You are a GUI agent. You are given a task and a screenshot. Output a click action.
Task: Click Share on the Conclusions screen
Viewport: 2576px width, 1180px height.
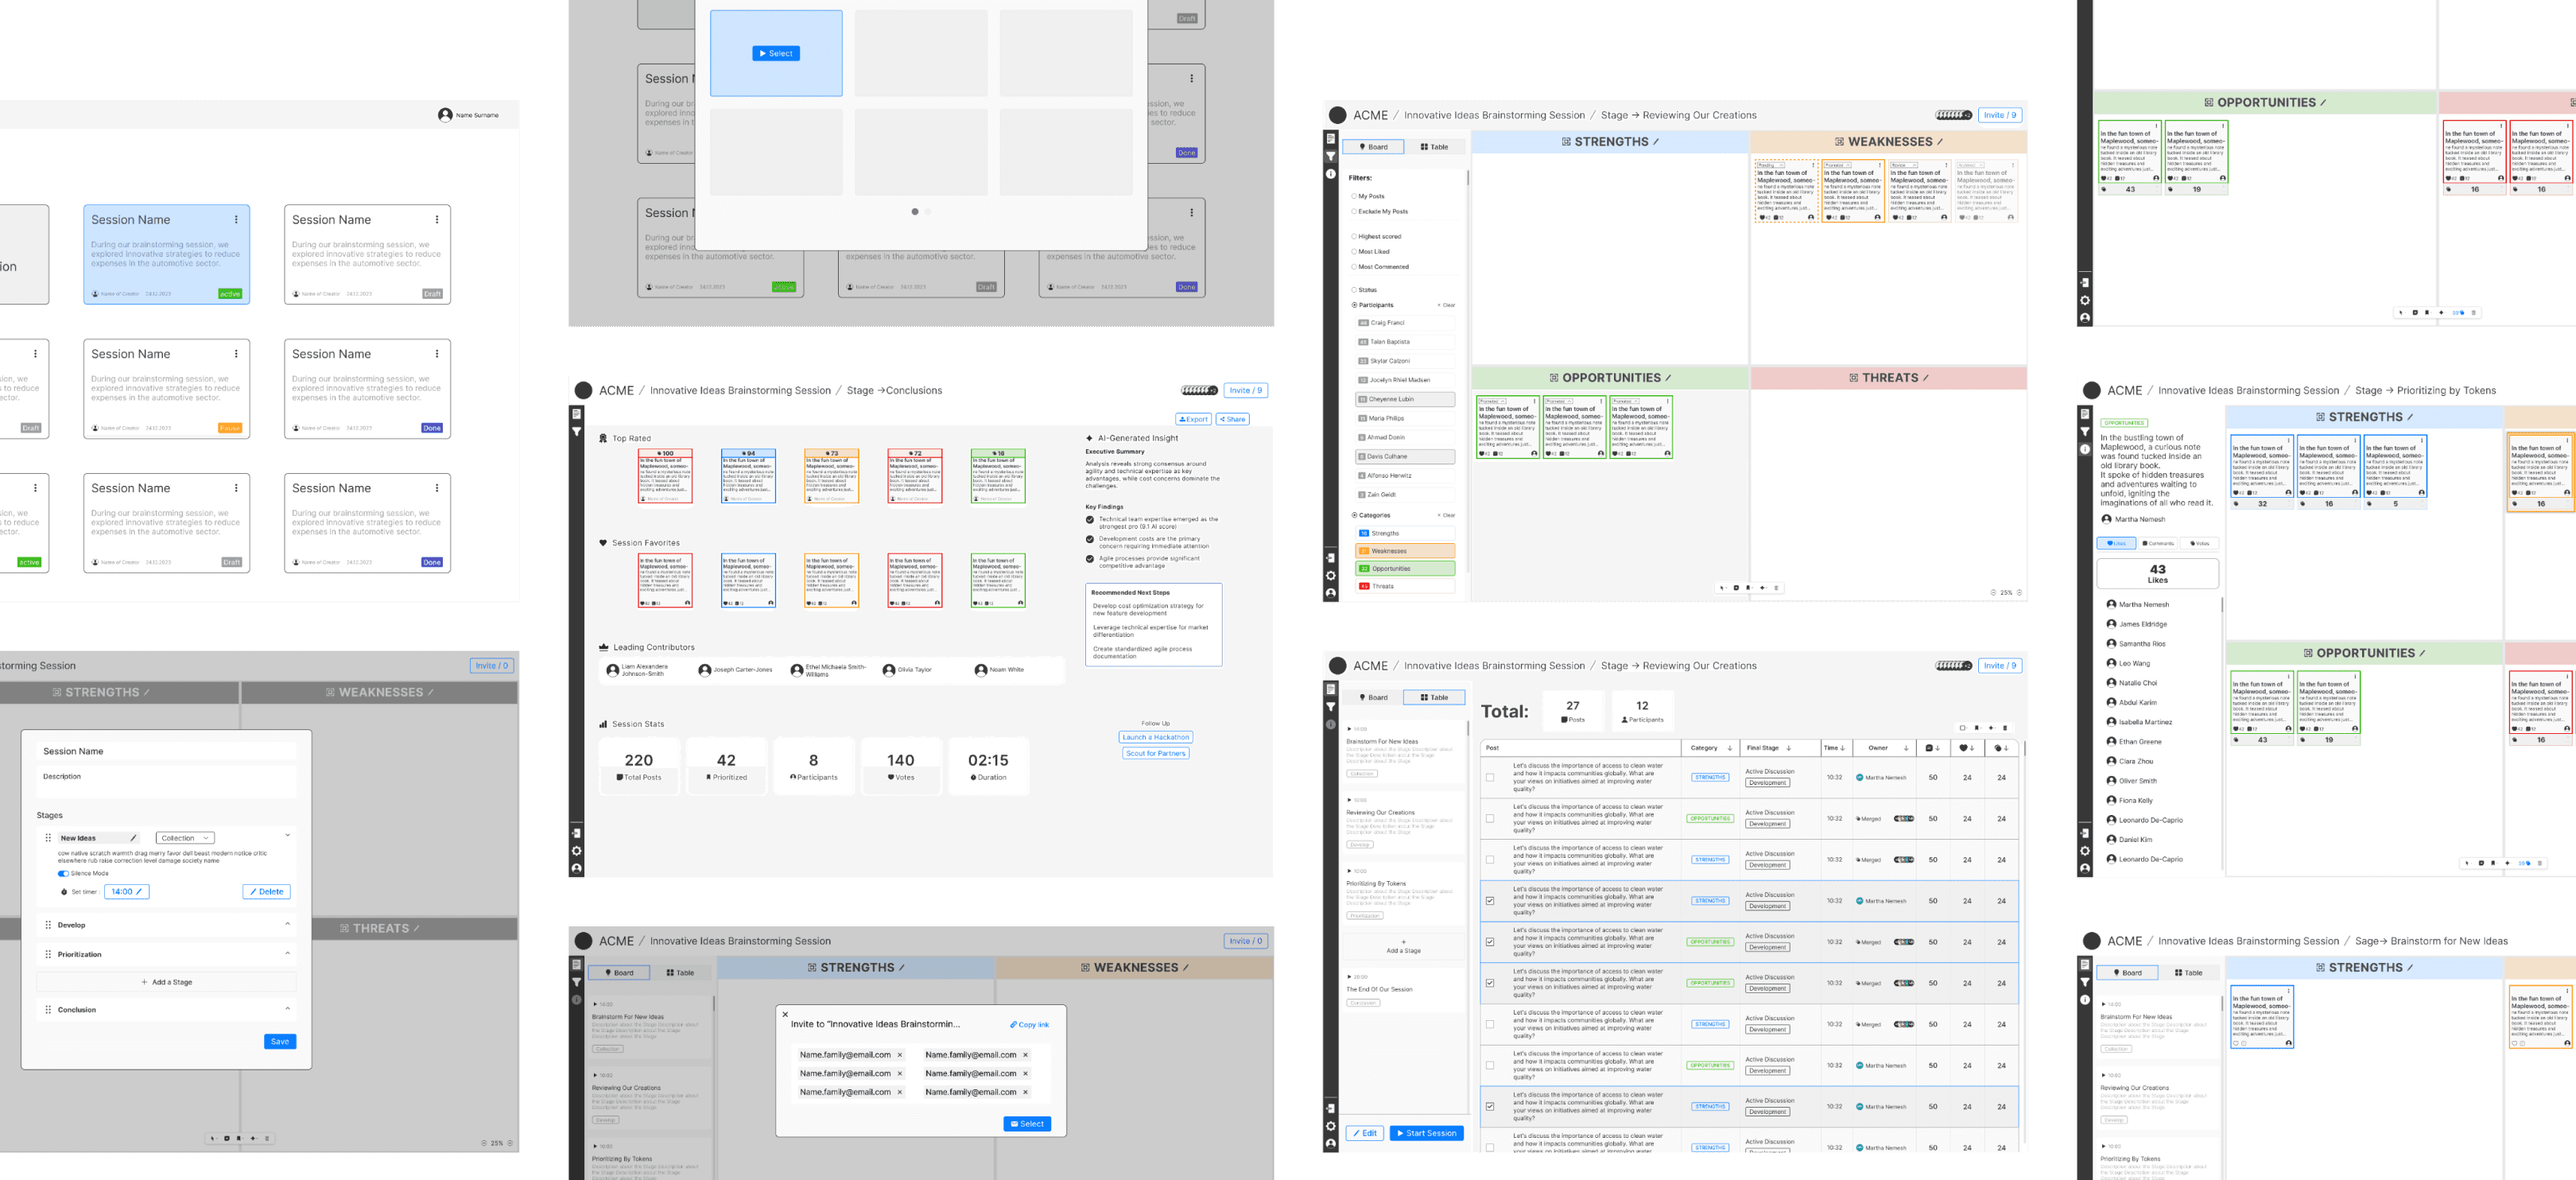(x=1232, y=419)
